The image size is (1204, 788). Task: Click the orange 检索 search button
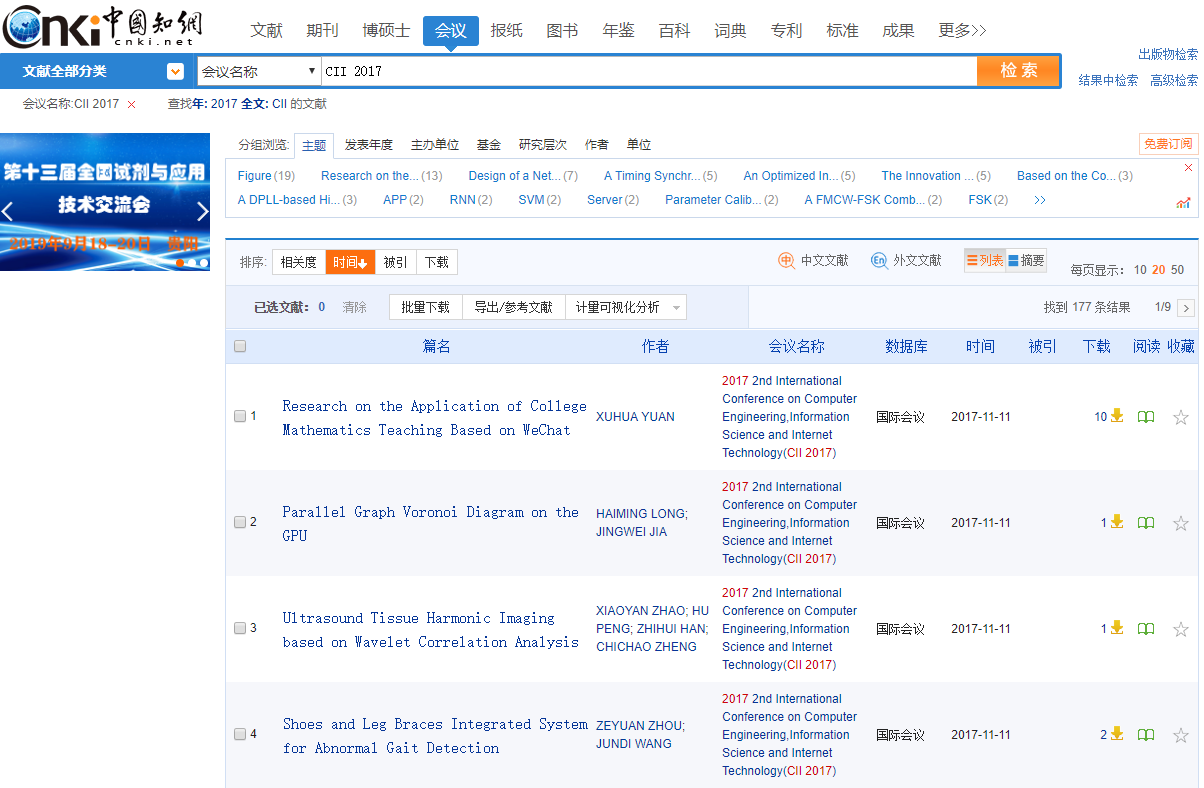[x=1018, y=71]
